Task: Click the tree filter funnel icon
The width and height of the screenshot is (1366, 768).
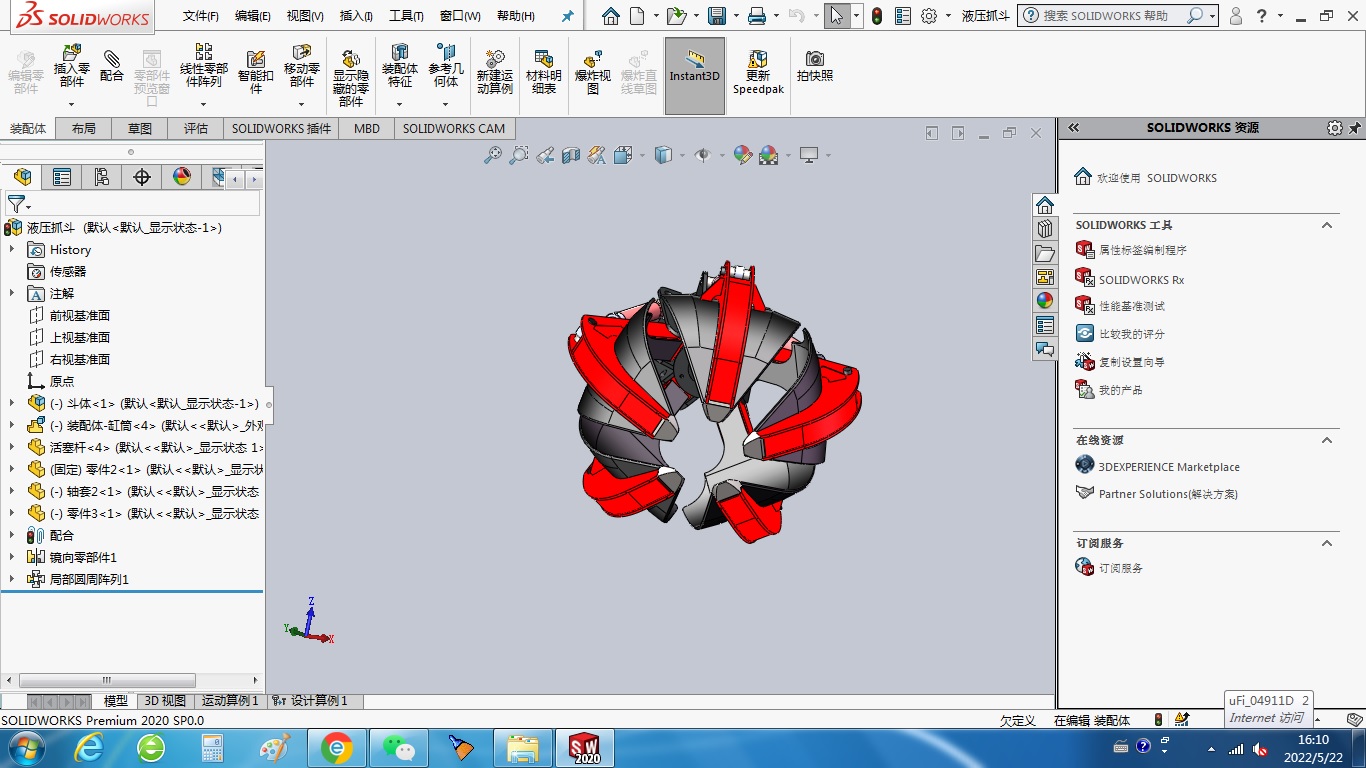Action: [16, 204]
